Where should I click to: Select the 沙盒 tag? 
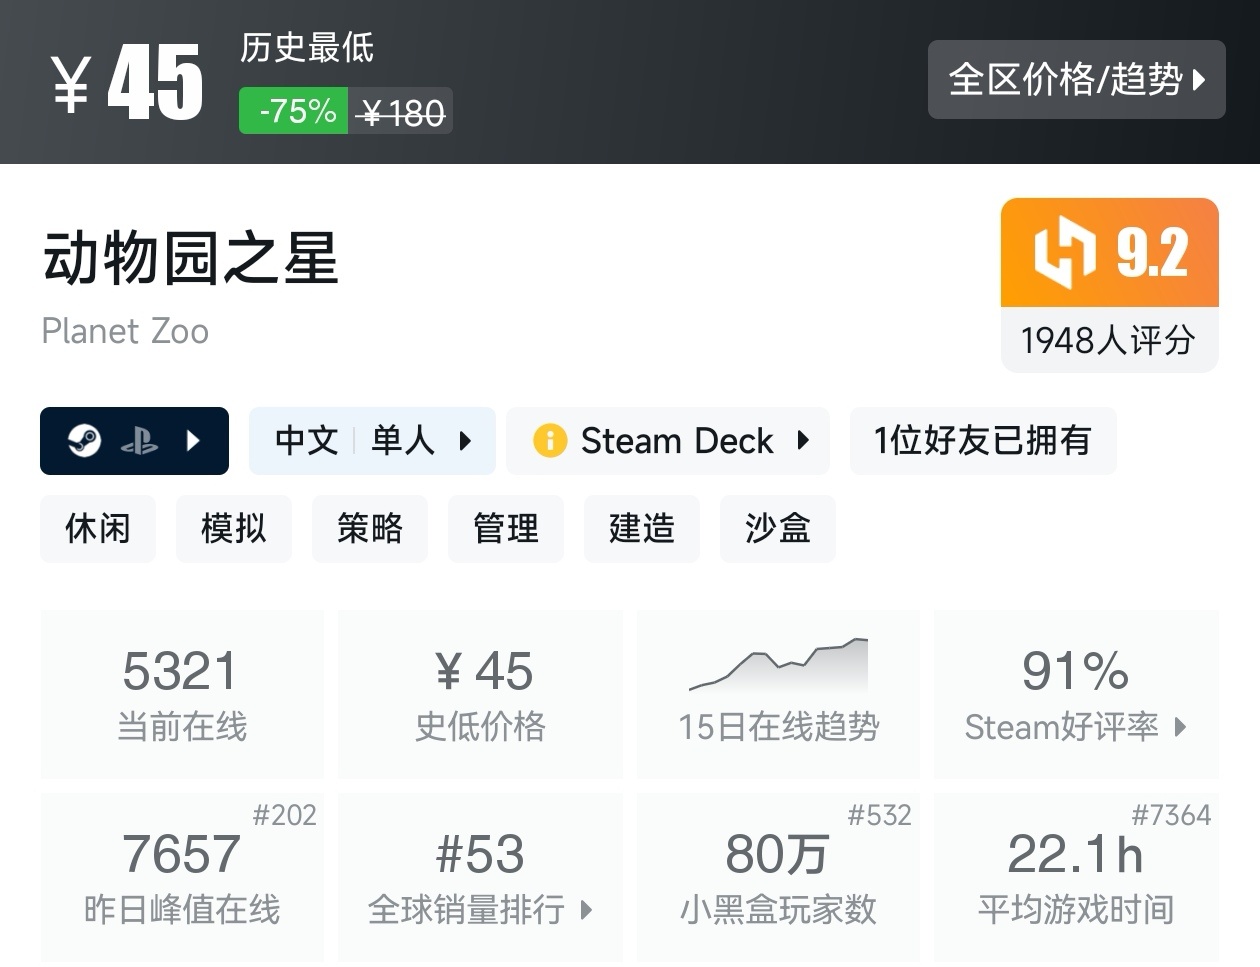(x=778, y=528)
